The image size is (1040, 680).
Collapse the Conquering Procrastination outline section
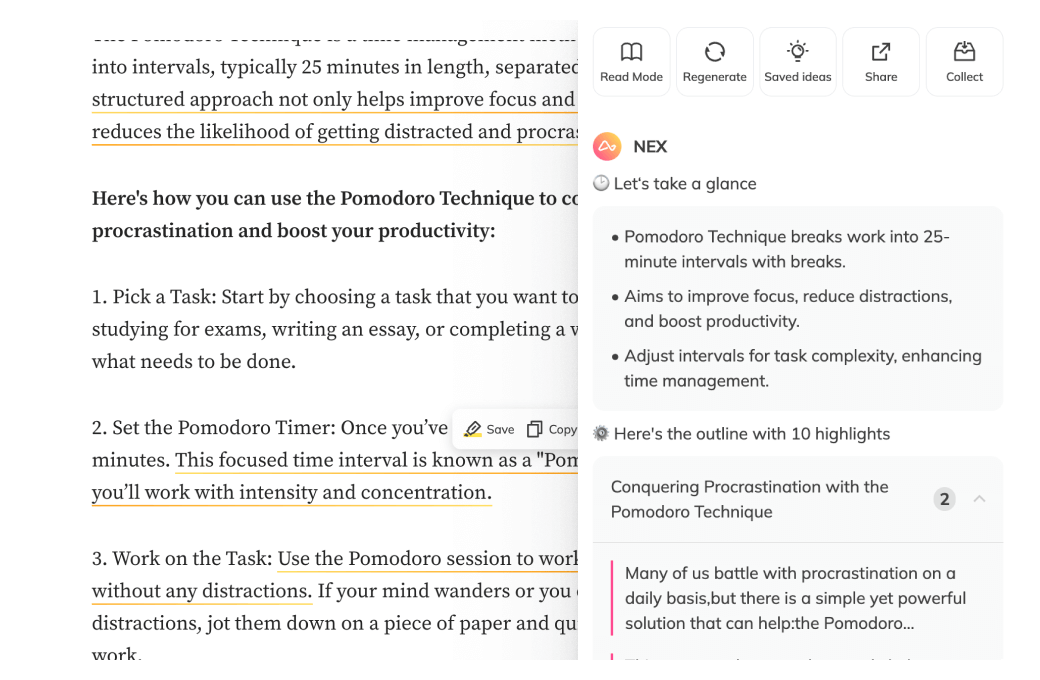(x=978, y=498)
